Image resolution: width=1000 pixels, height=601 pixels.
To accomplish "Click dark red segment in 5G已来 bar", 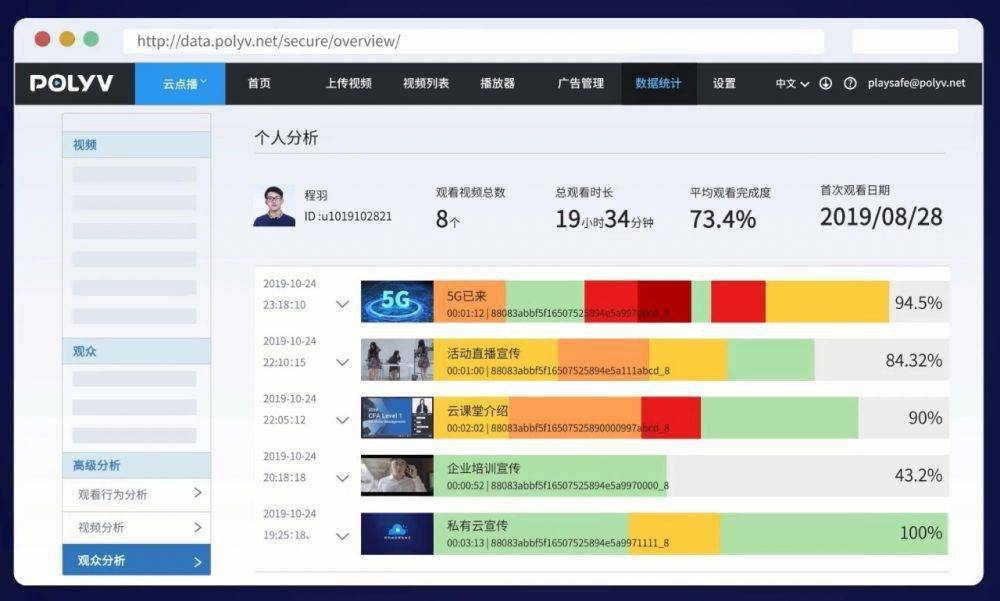I will pyautogui.click(x=664, y=302).
